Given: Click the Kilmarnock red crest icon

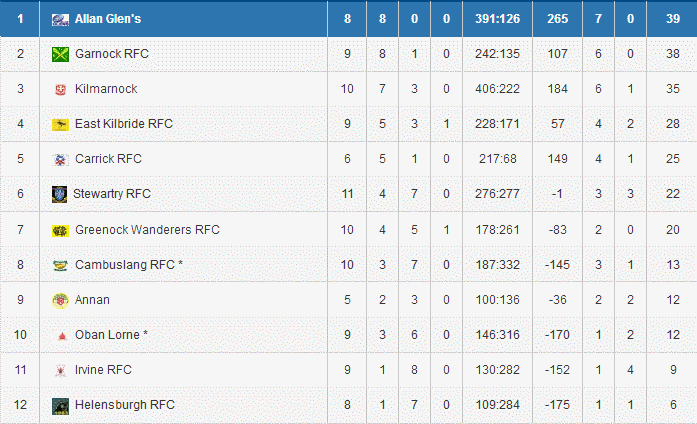Looking at the screenshot, I should [60, 89].
